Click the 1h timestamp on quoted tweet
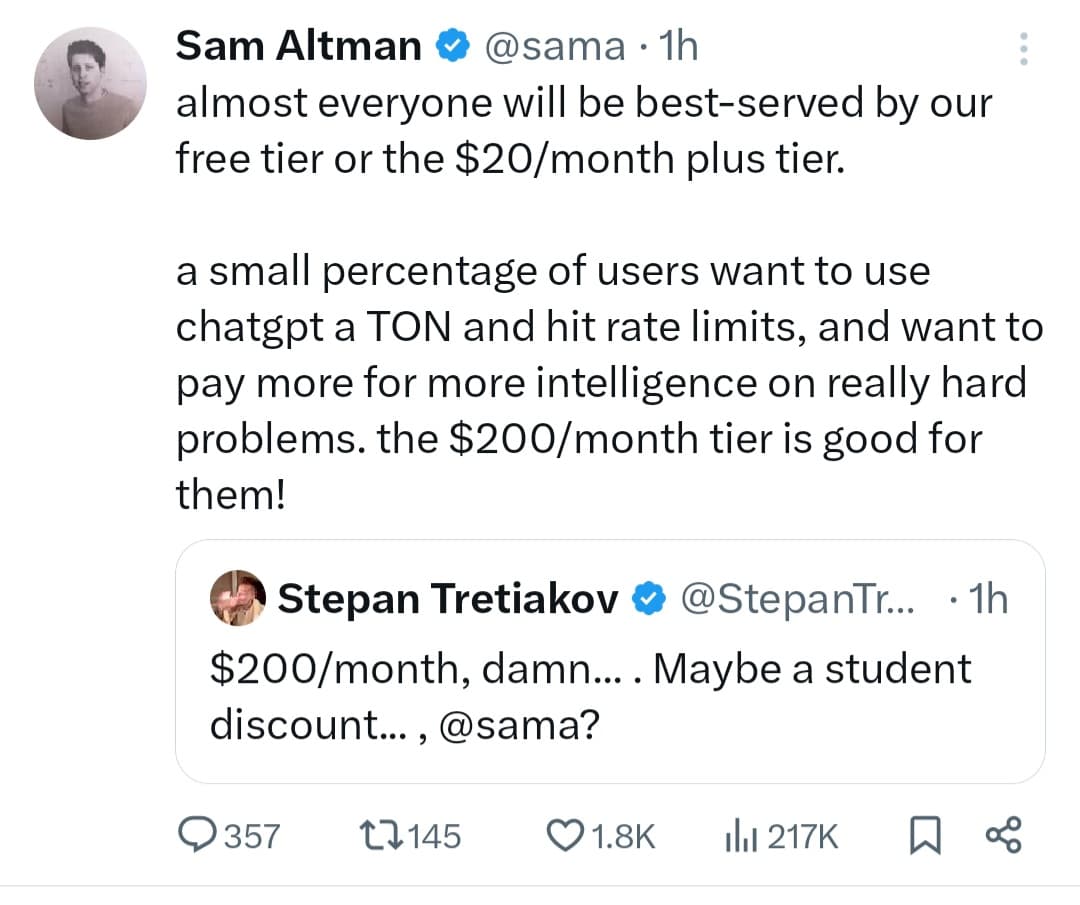The height and width of the screenshot is (905, 1080). [989, 598]
